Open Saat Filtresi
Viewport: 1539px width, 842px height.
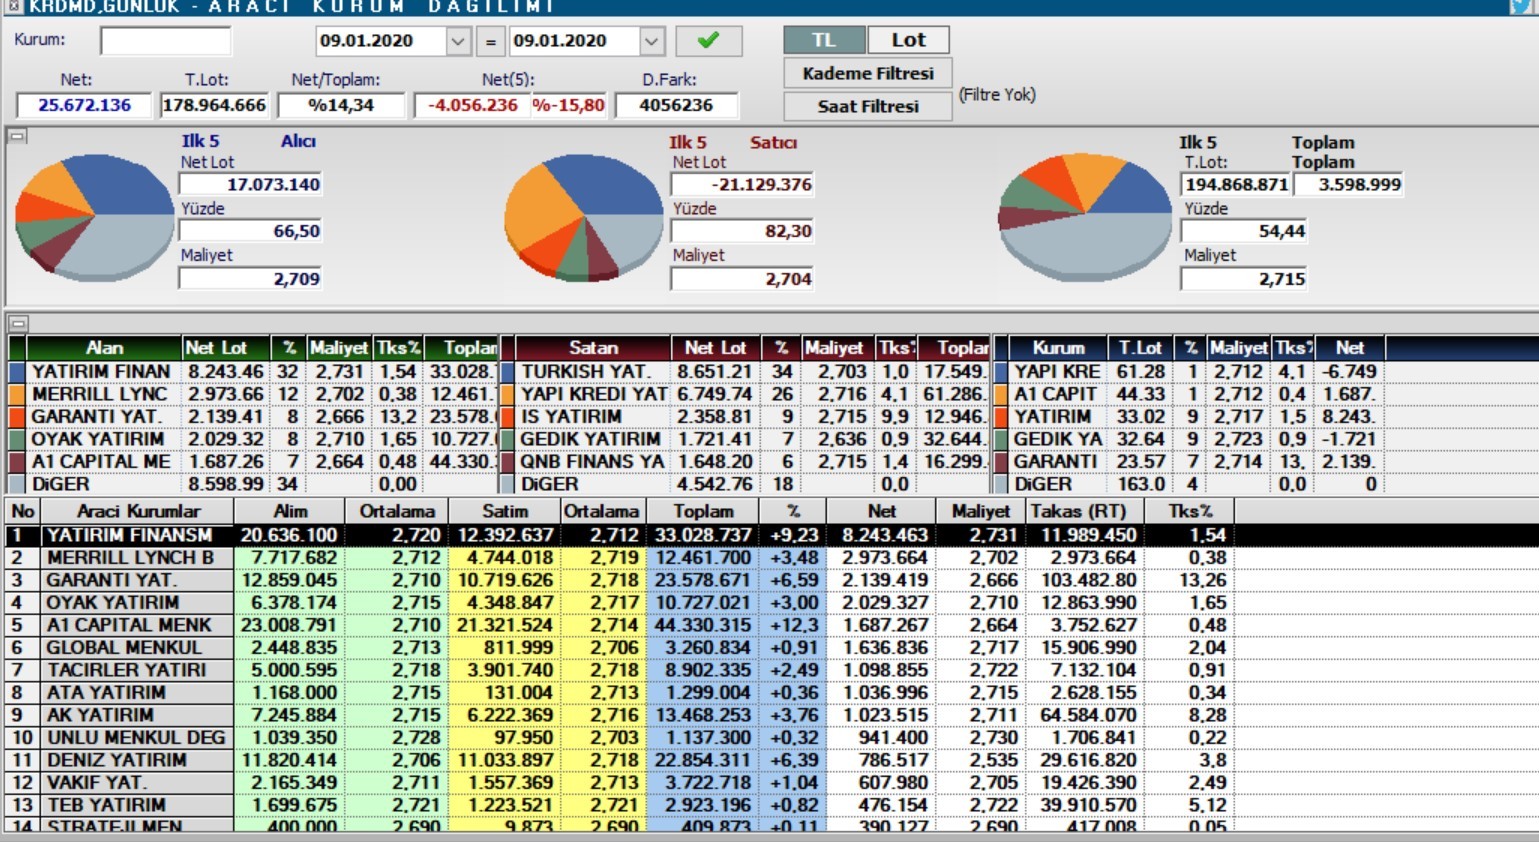(867, 106)
